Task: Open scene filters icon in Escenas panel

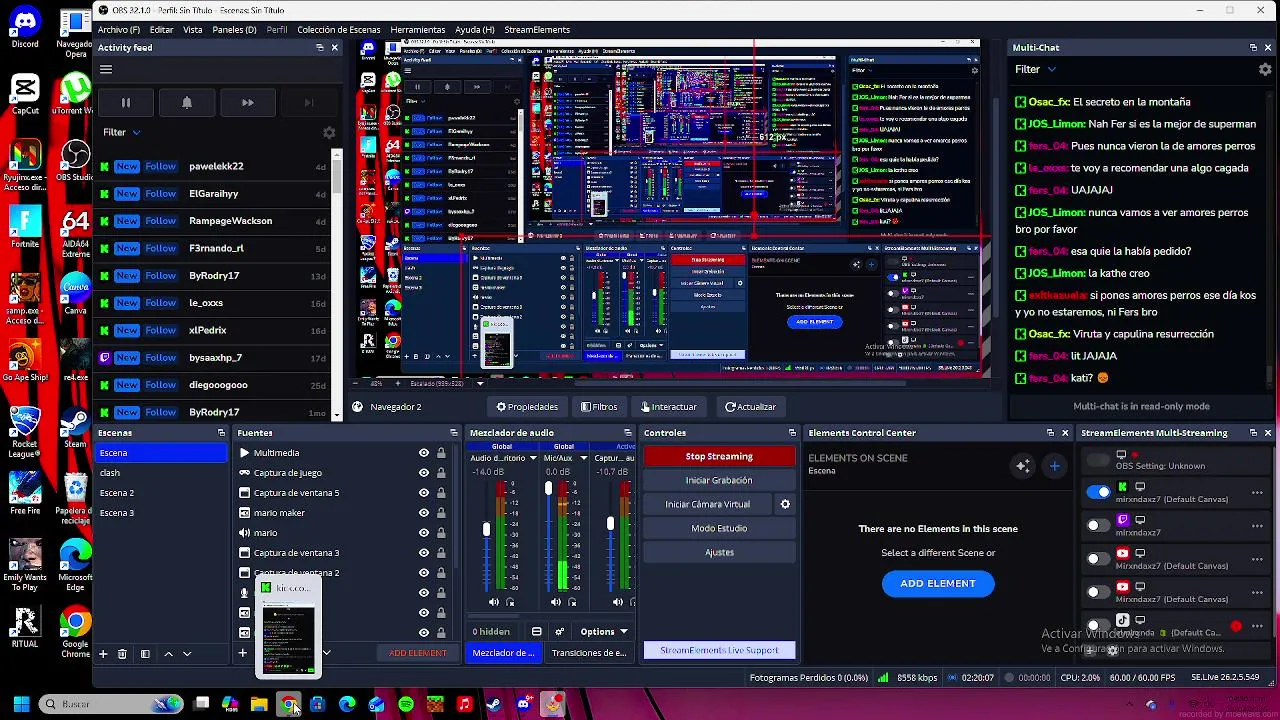Action: click(x=145, y=654)
